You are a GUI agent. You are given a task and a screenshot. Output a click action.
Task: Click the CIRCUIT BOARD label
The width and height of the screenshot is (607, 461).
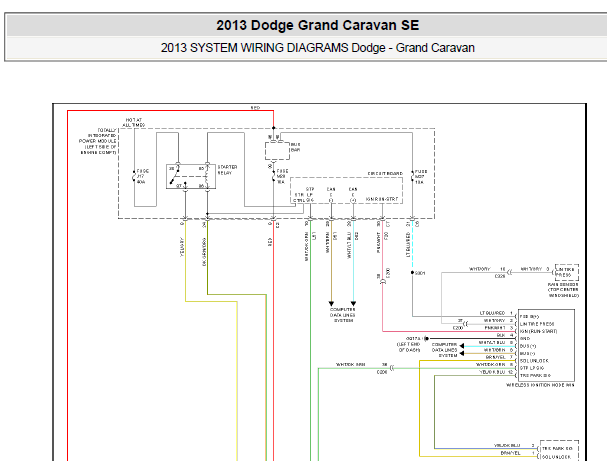[x=385, y=173]
